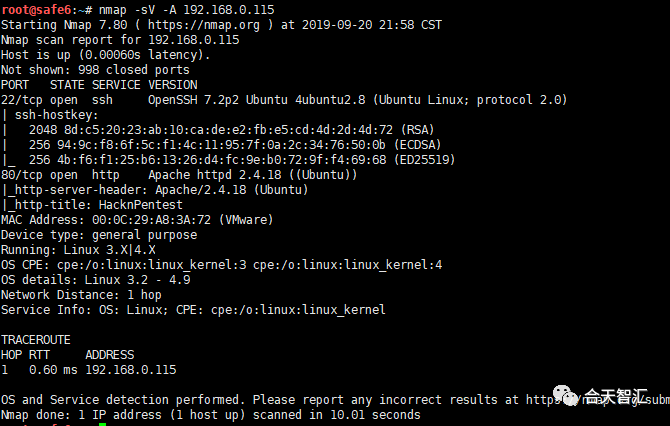The image size is (670, 426).
Task: Click the nmap -sV -A command text
Action: click(x=187, y=9)
